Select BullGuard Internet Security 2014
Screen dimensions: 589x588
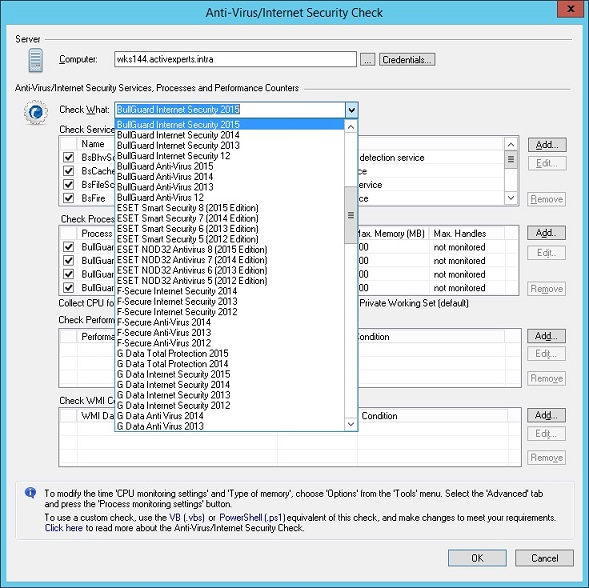[230, 135]
